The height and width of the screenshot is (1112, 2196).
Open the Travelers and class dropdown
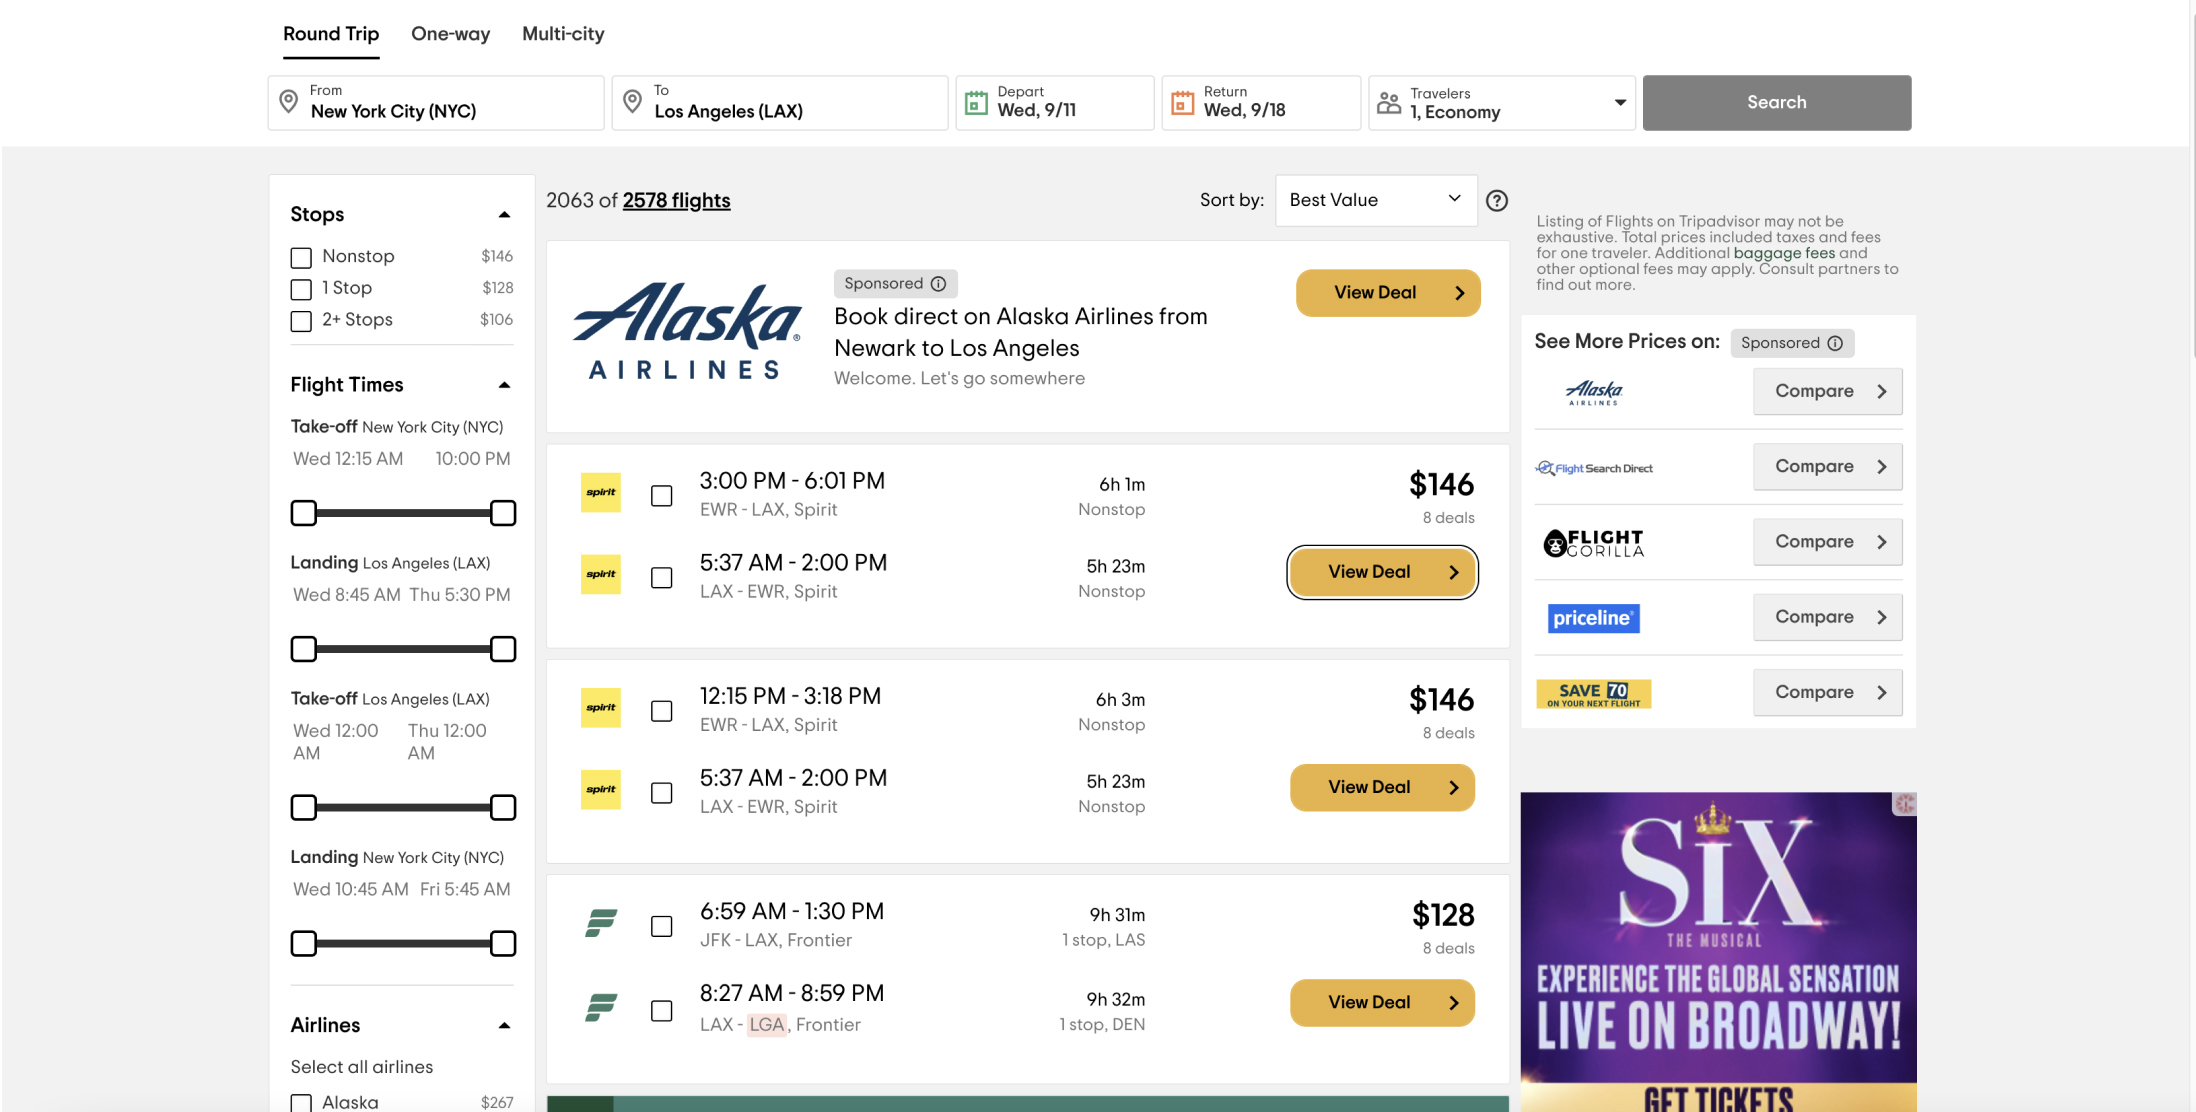1501,103
